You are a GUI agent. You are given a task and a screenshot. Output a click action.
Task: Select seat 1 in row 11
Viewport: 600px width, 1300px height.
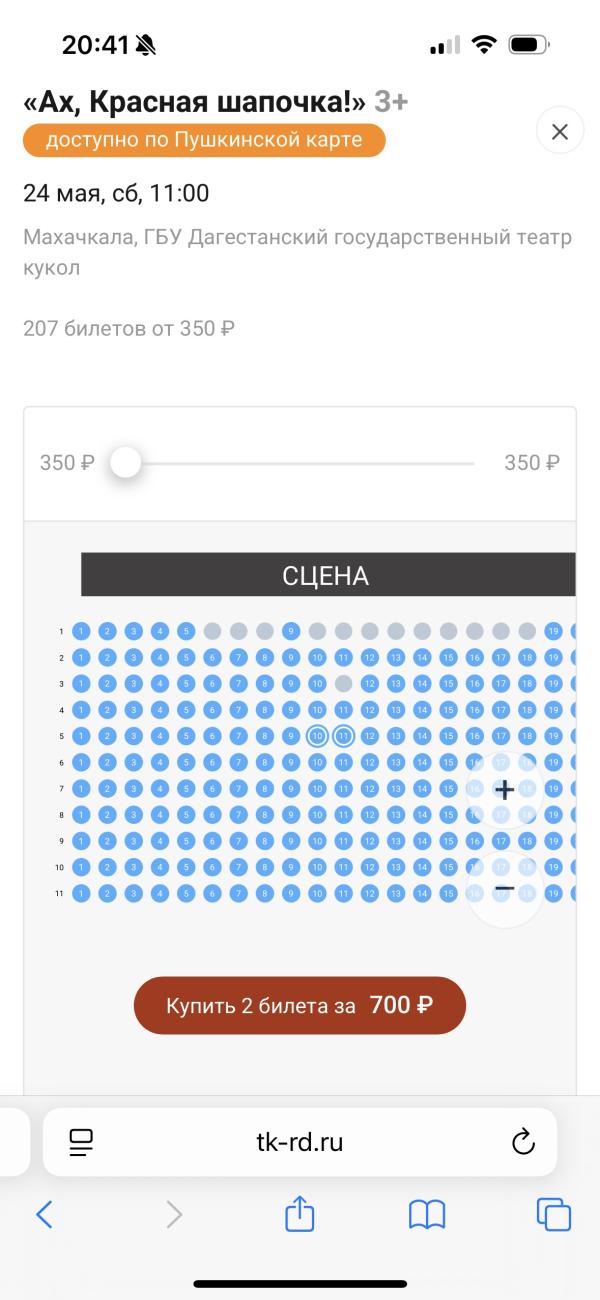pyautogui.click(x=81, y=892)
